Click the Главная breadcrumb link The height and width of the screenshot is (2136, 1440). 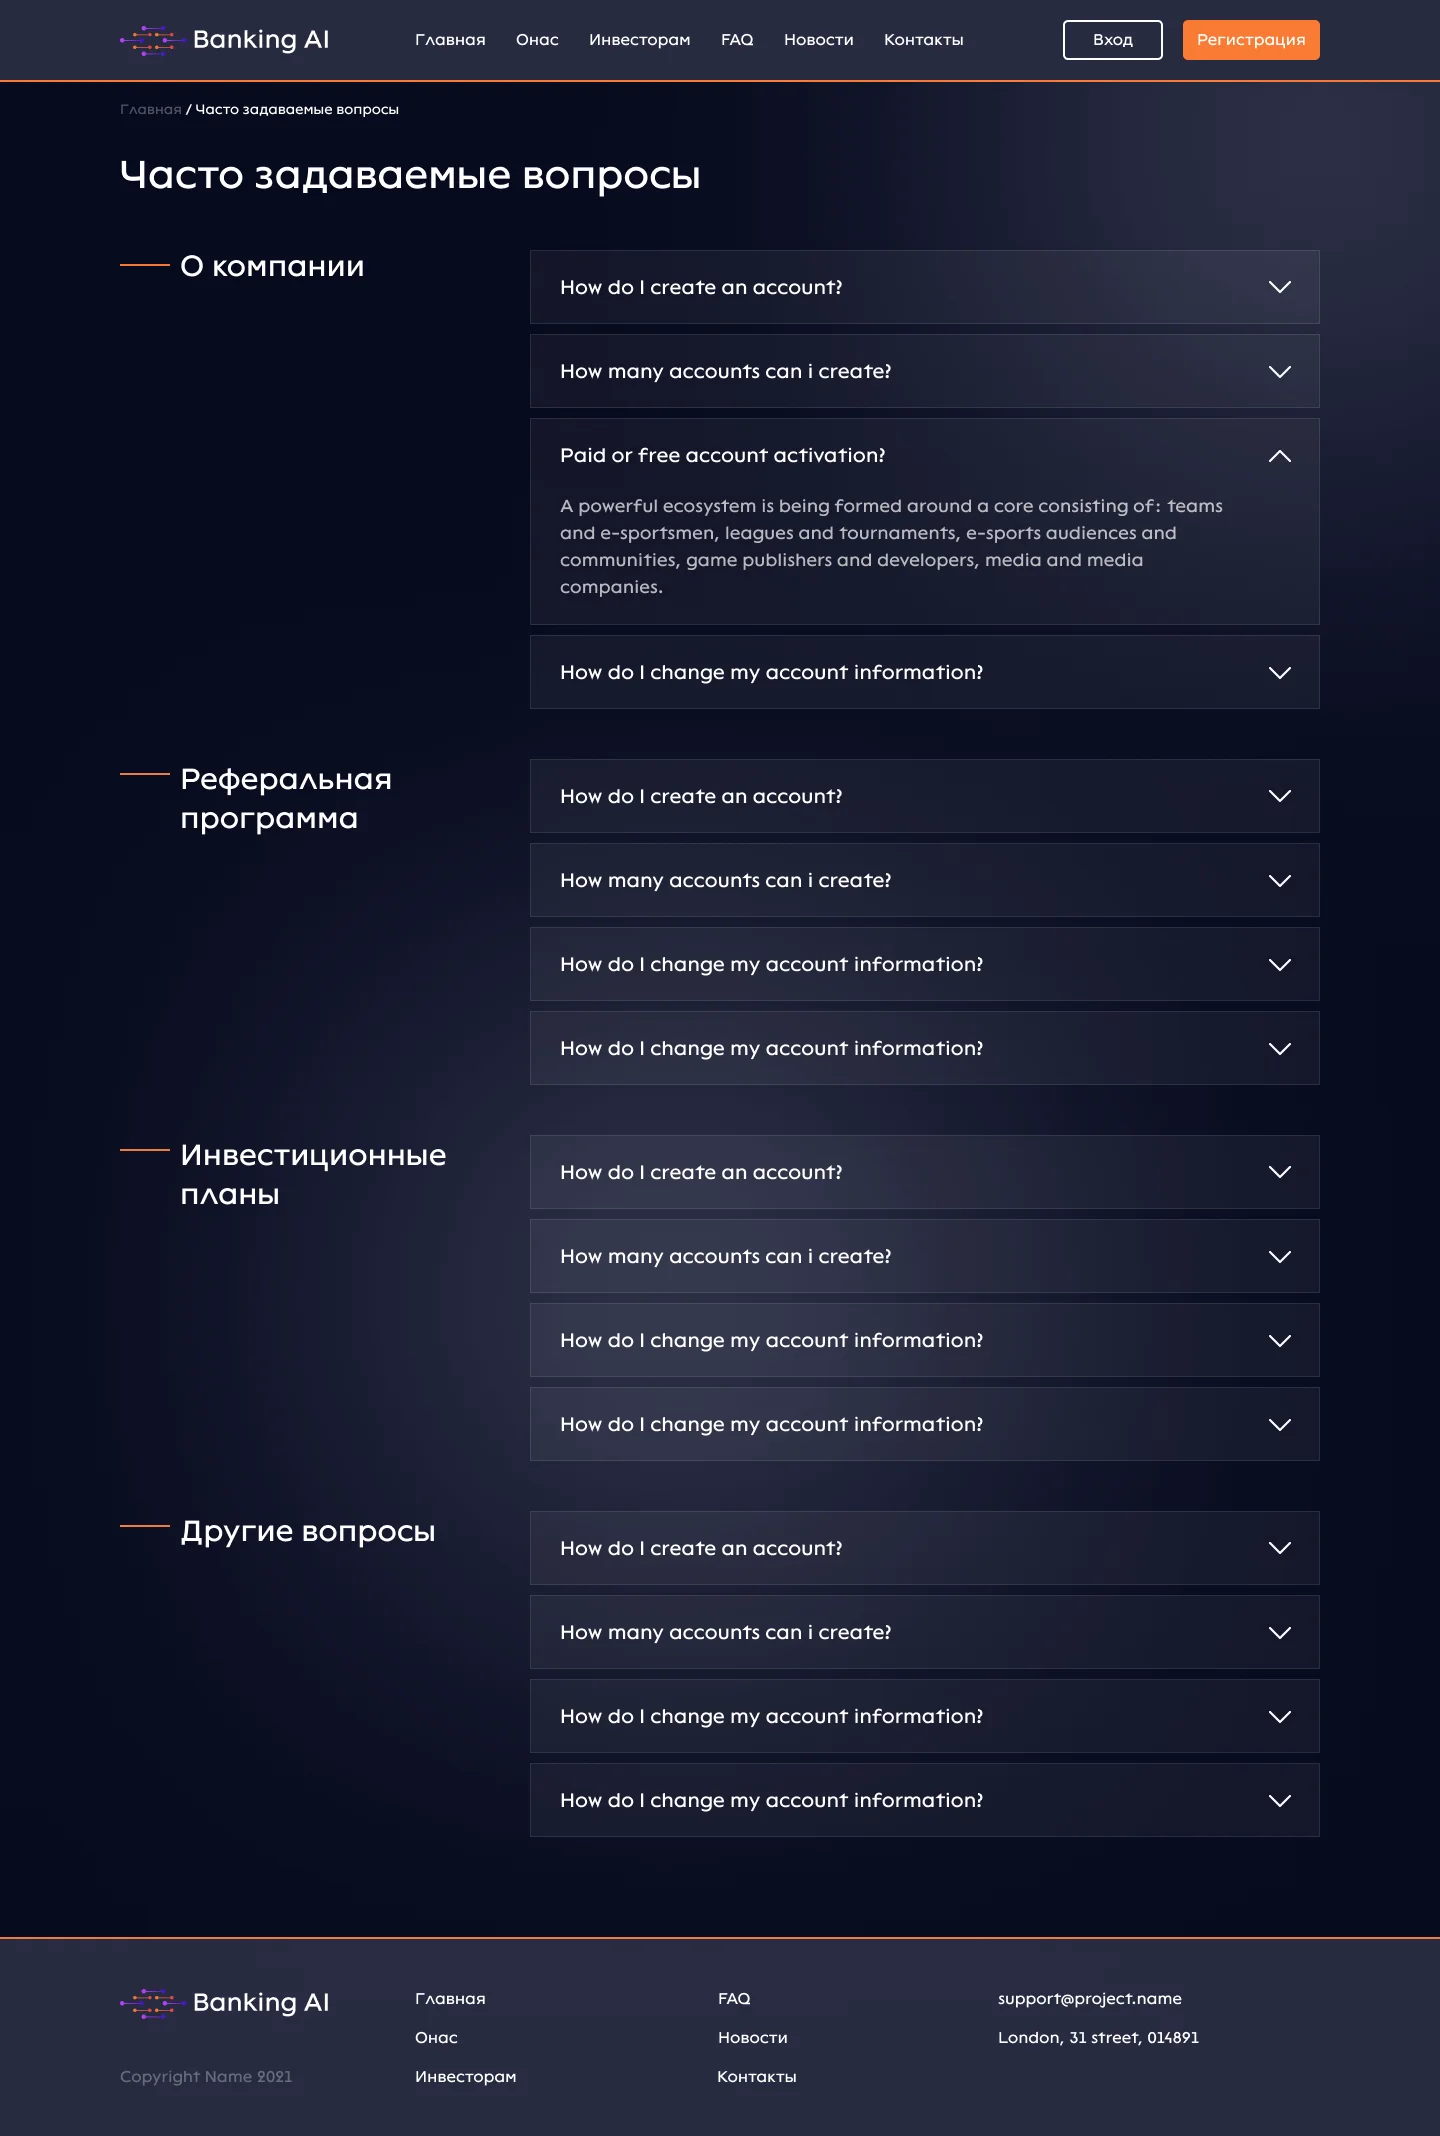coord(150,110)
